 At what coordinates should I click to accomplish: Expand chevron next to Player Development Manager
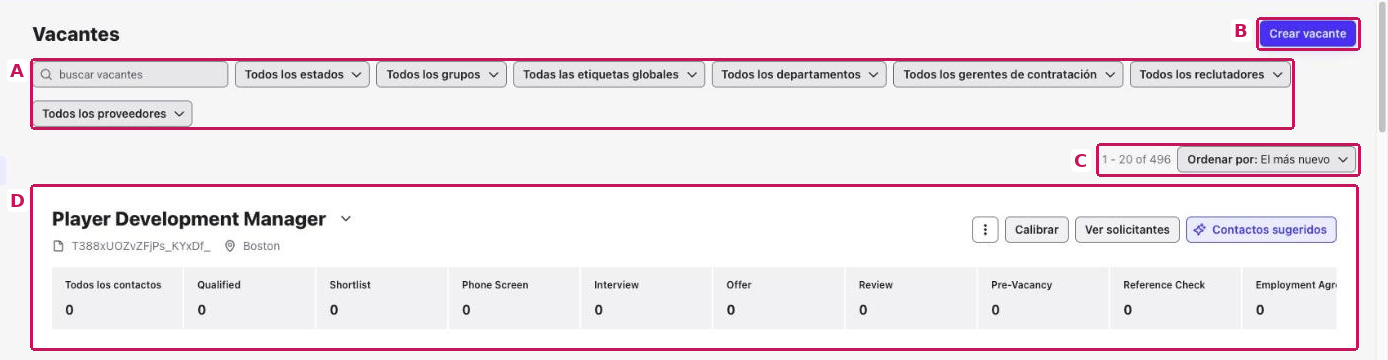346,218
